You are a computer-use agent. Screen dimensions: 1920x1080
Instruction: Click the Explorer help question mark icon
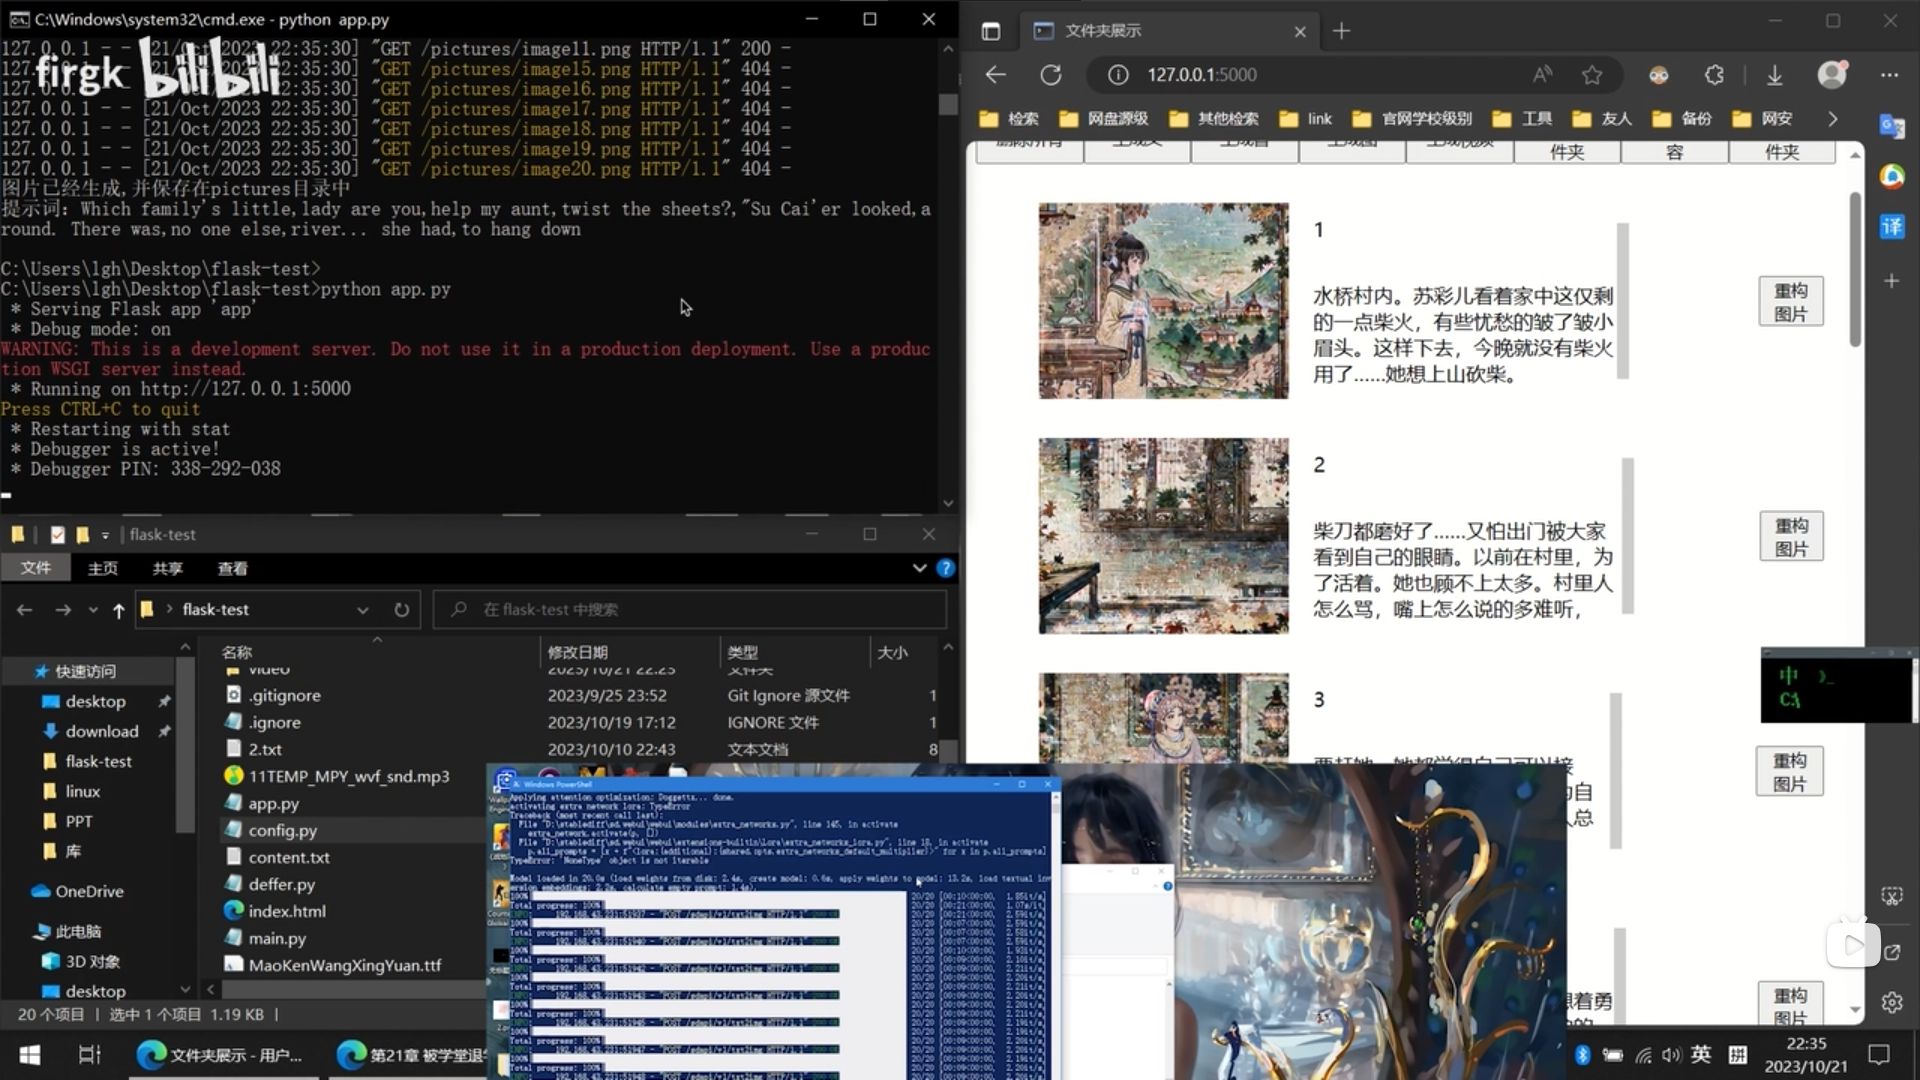945,568
